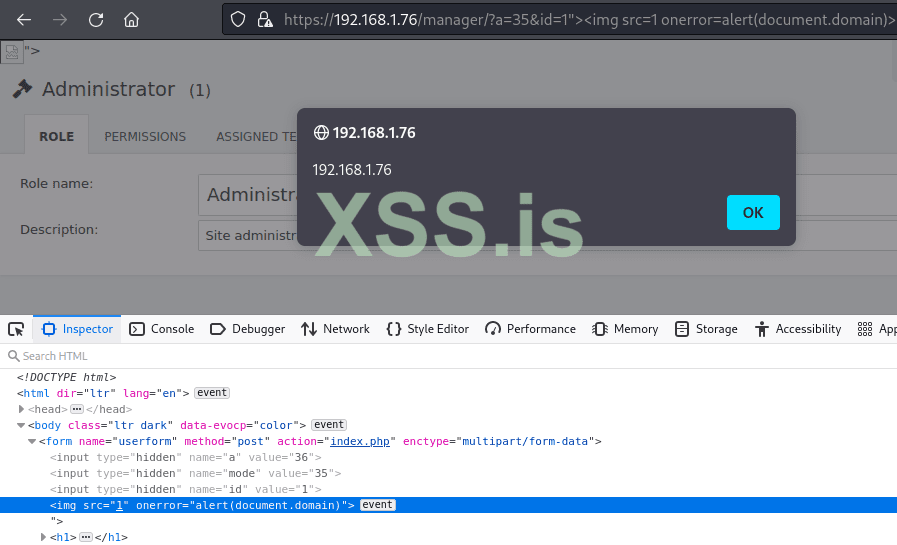Select the URL address bar text
This screenshot has height=545, width=897.
click(x=589, y=20)
